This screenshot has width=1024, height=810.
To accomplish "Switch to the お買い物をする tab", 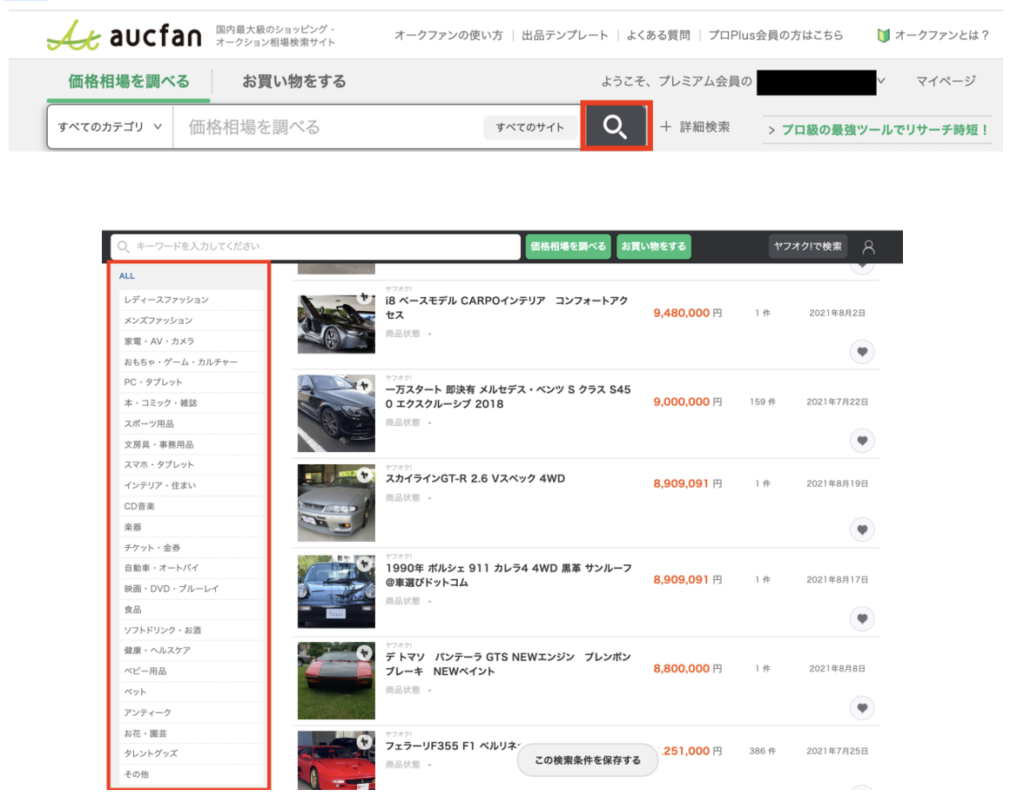I will (x=294, y=81).
